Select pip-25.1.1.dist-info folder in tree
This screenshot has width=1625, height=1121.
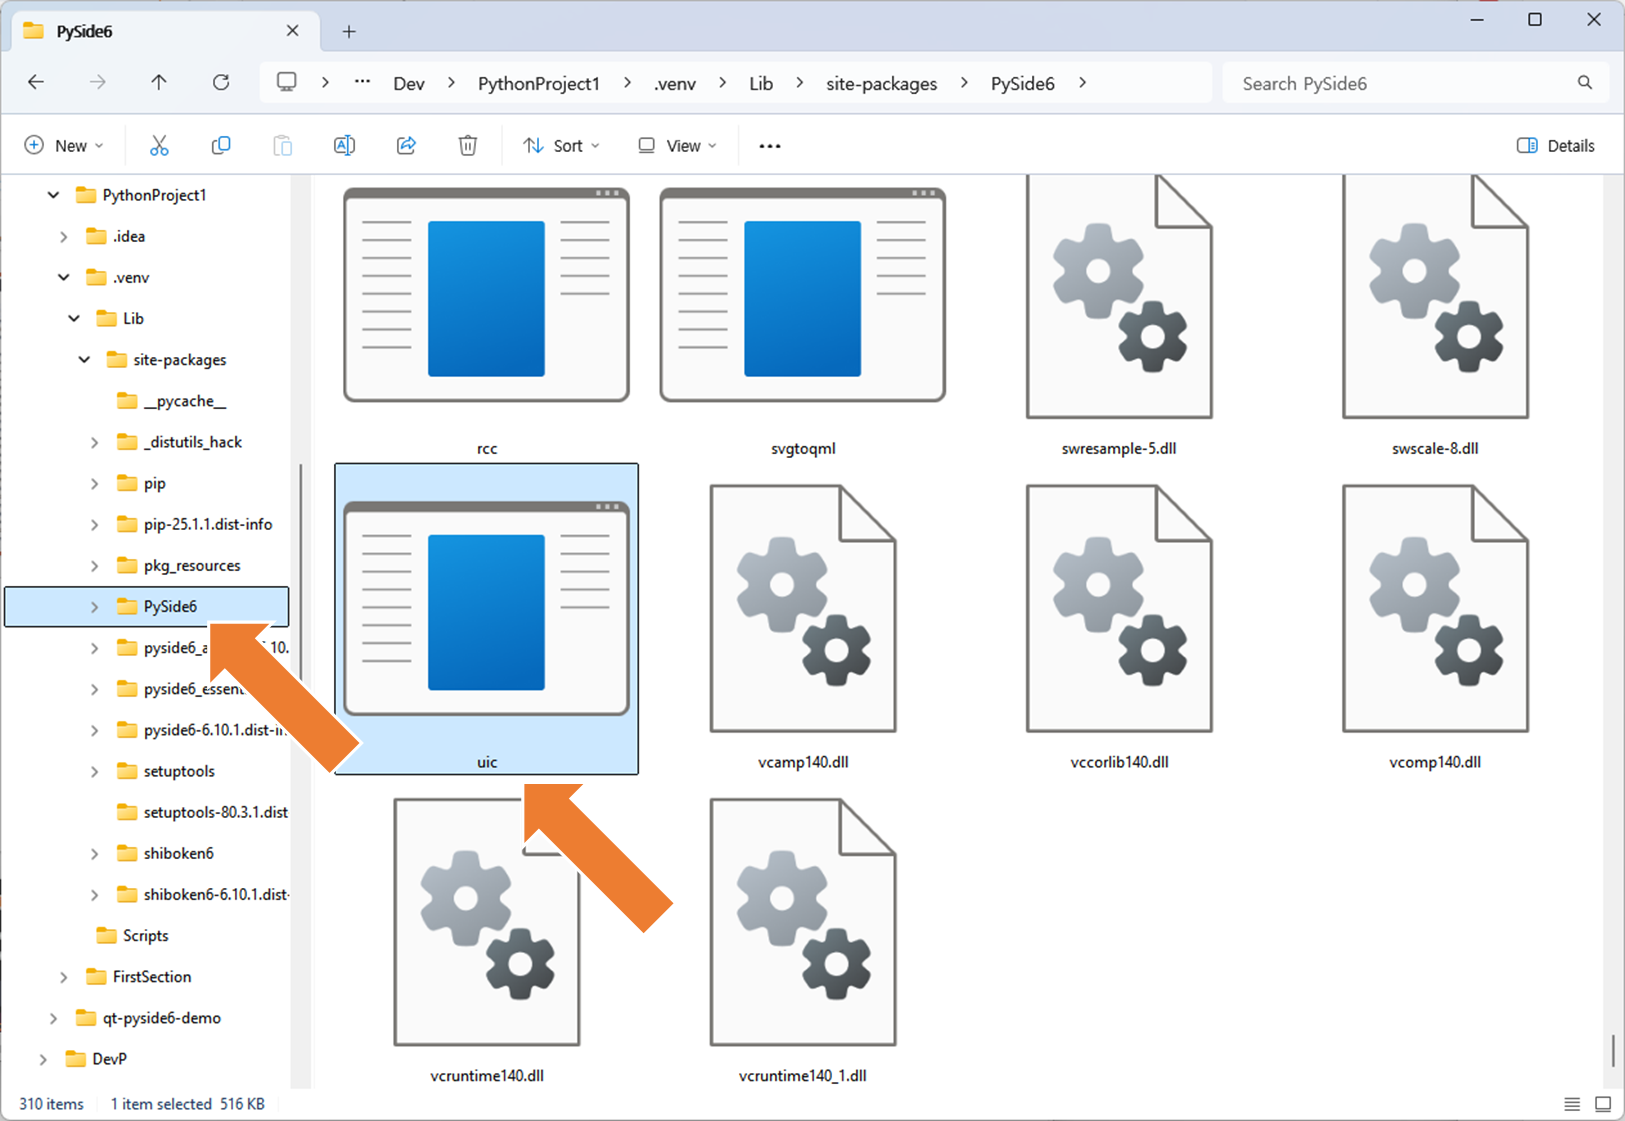[x=208, y=525]
